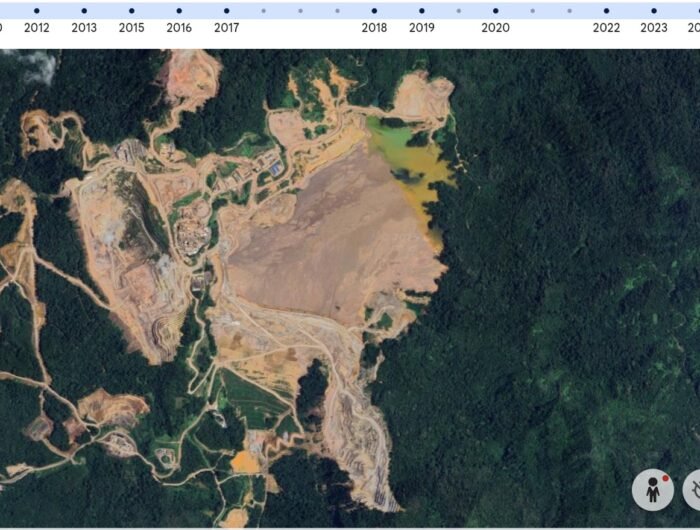This screenshot has width=700, height=530.
Task: Switch the timeline to 2016
Action: click(179, 11)
